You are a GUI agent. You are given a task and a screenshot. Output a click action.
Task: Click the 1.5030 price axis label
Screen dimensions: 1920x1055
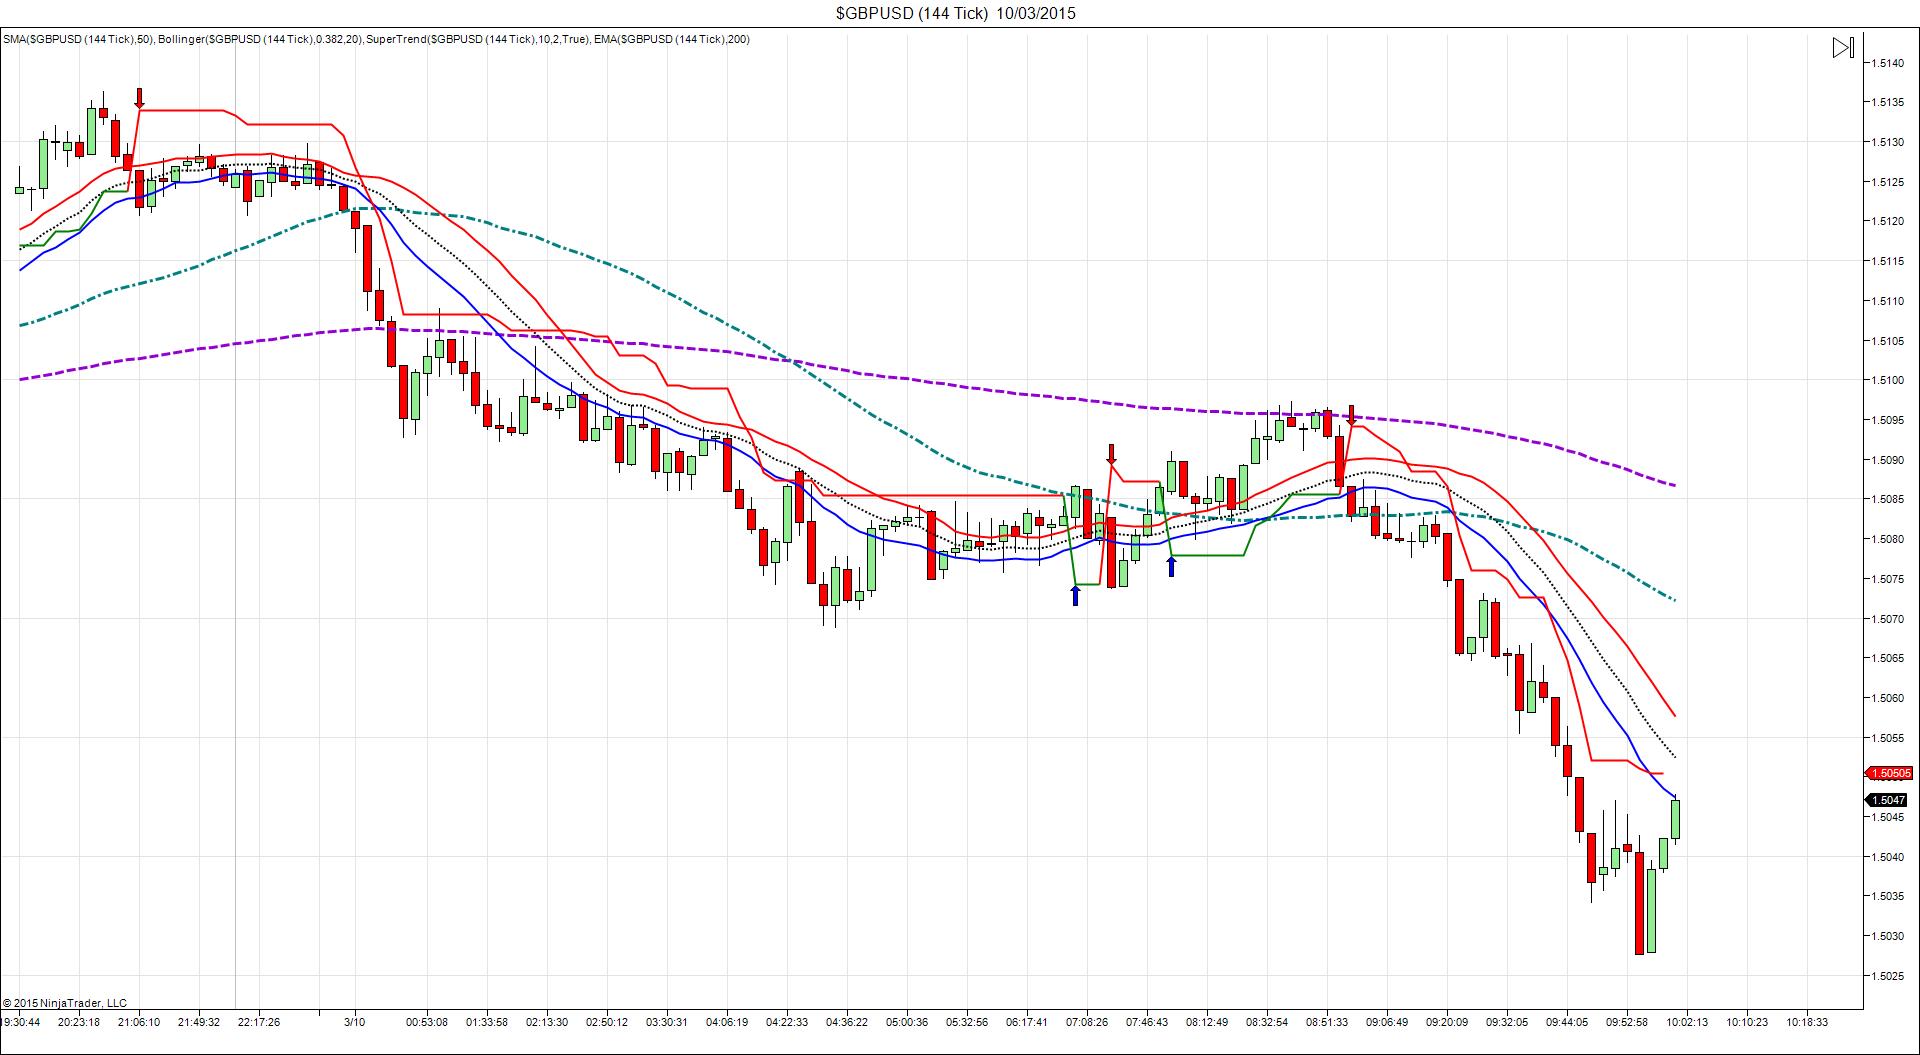1887,936
